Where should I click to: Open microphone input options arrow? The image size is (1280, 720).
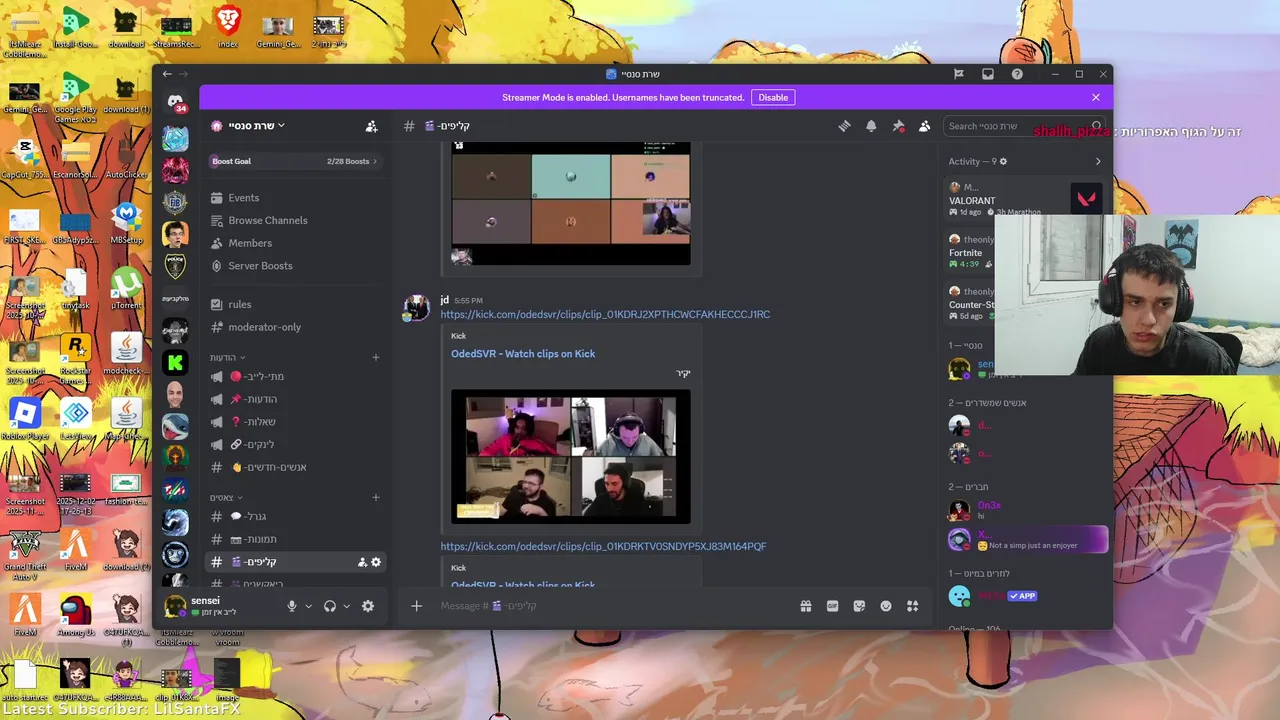308,606
